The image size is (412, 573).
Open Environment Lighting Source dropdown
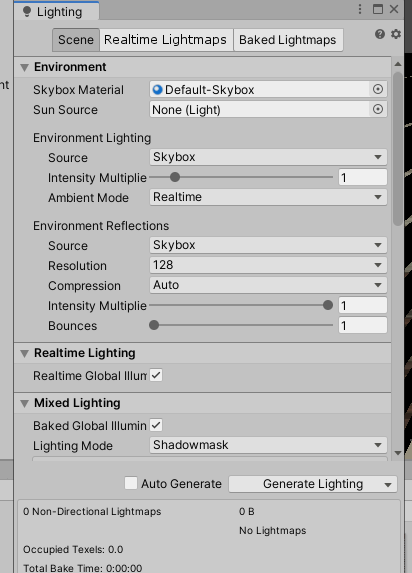click(268, 157)
